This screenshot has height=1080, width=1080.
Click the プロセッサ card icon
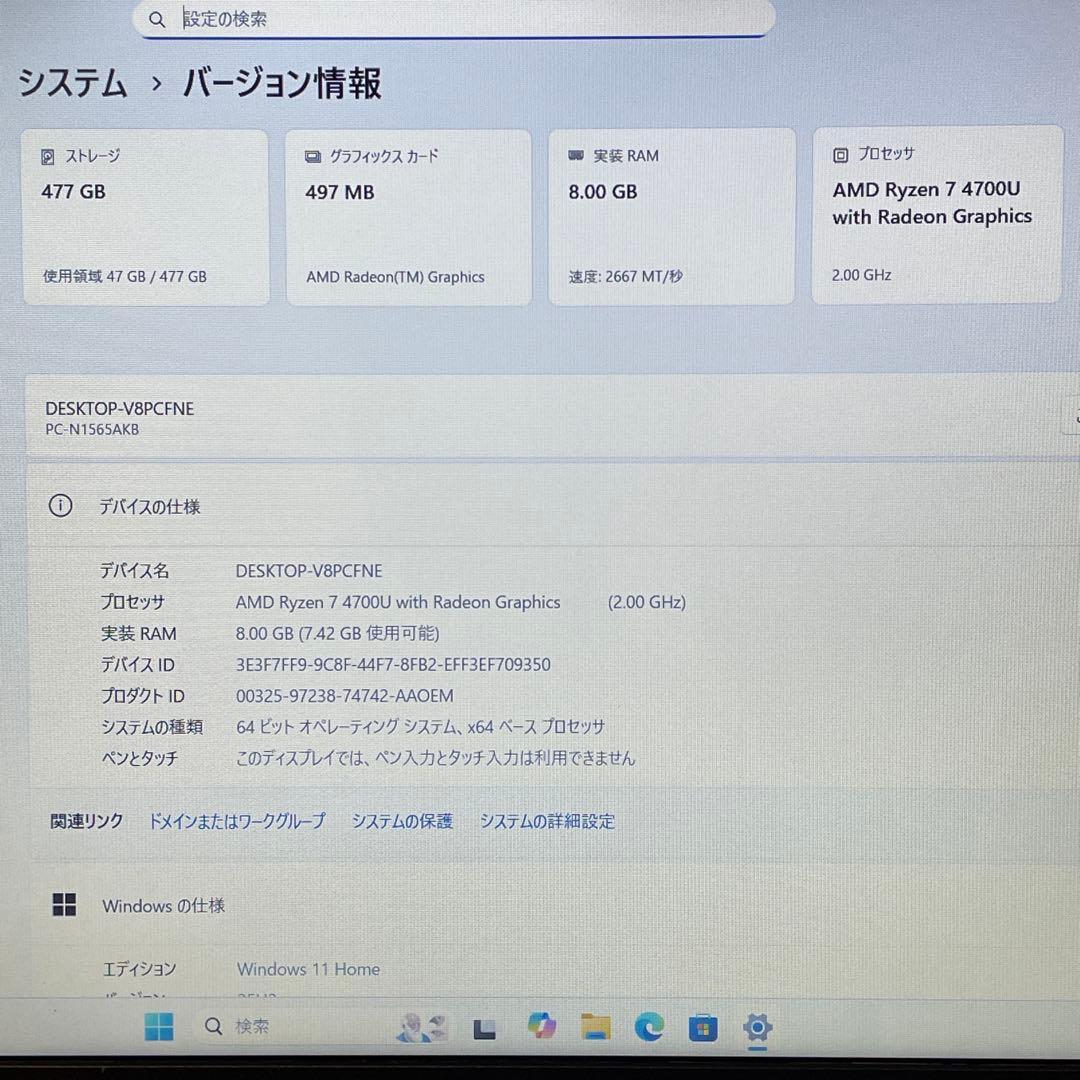(x=839, y=154)
